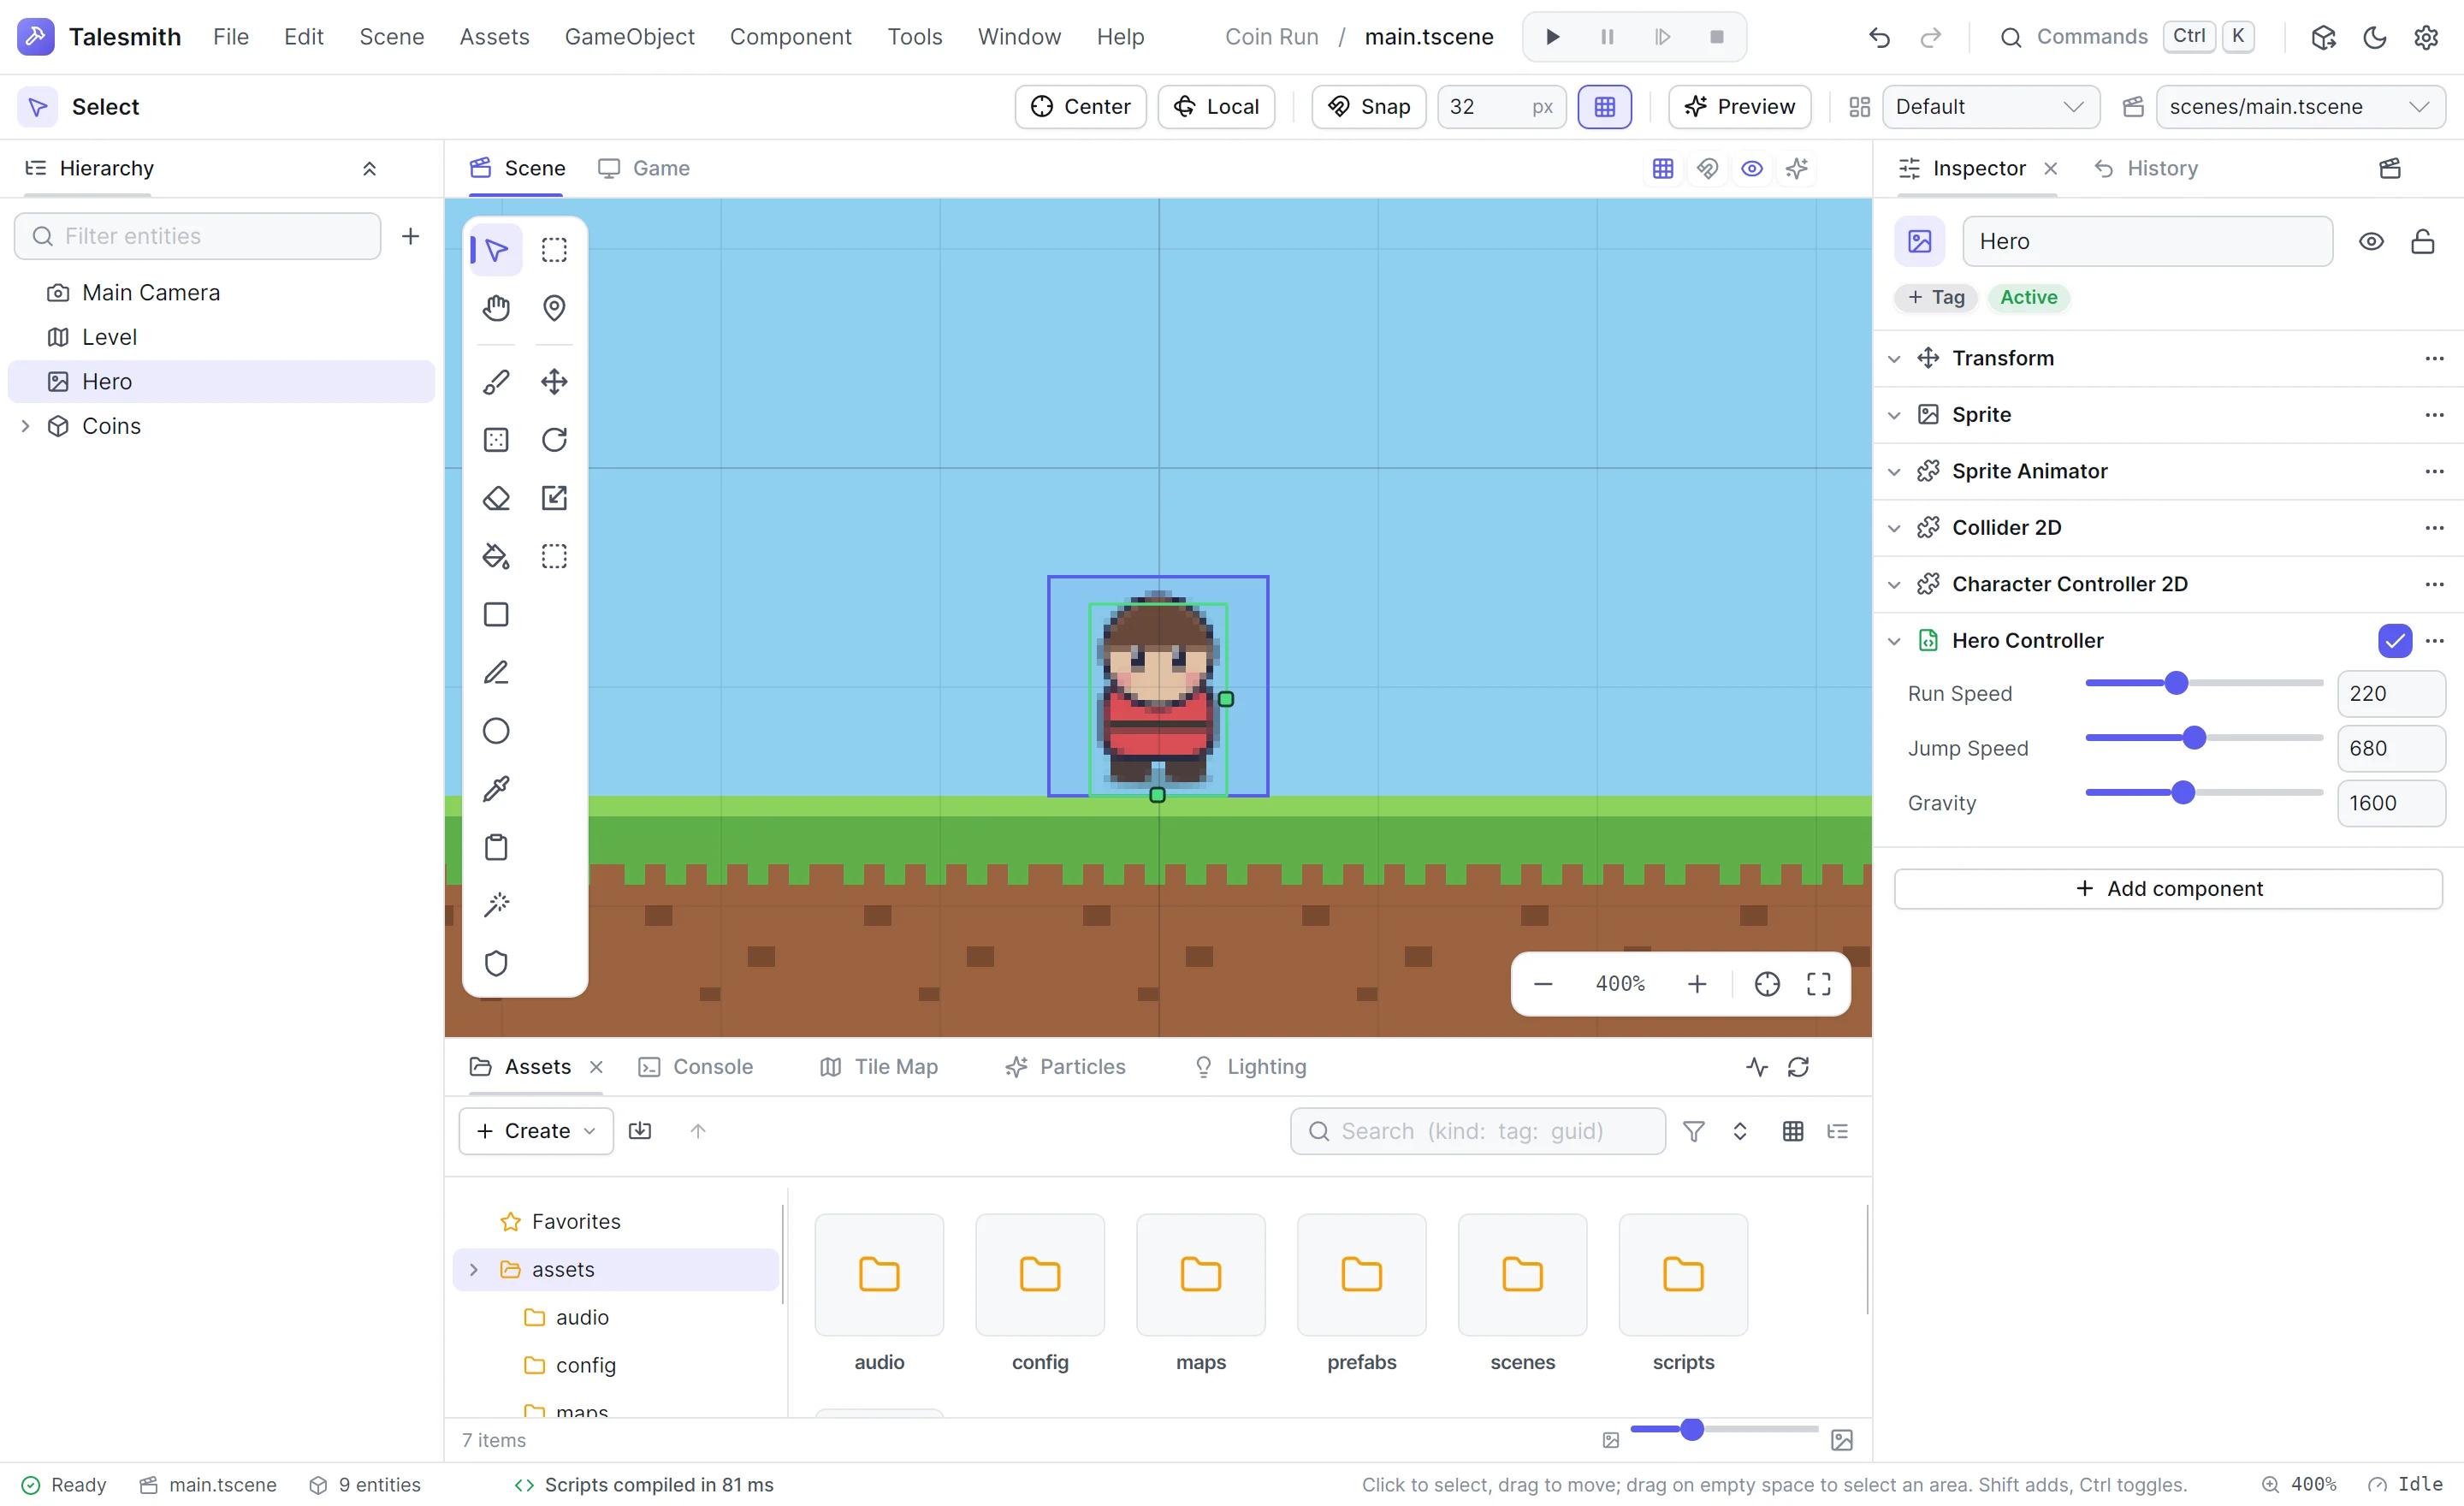Viewport: 2464px width, 1506px height.
Task: Choose the Eyedropper tool
Action: 496,789
